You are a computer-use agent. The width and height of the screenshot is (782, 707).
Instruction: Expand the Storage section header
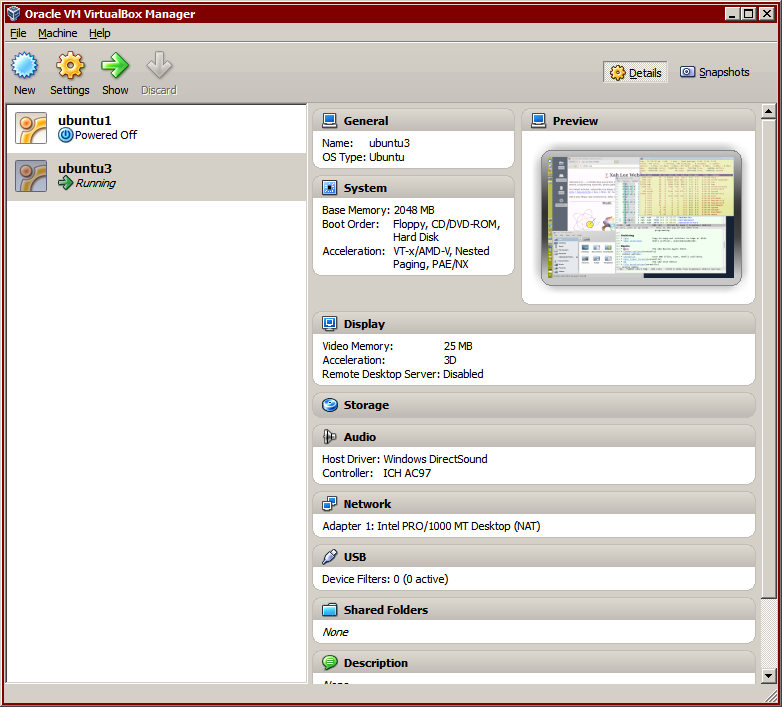click(x=534, y=405)
